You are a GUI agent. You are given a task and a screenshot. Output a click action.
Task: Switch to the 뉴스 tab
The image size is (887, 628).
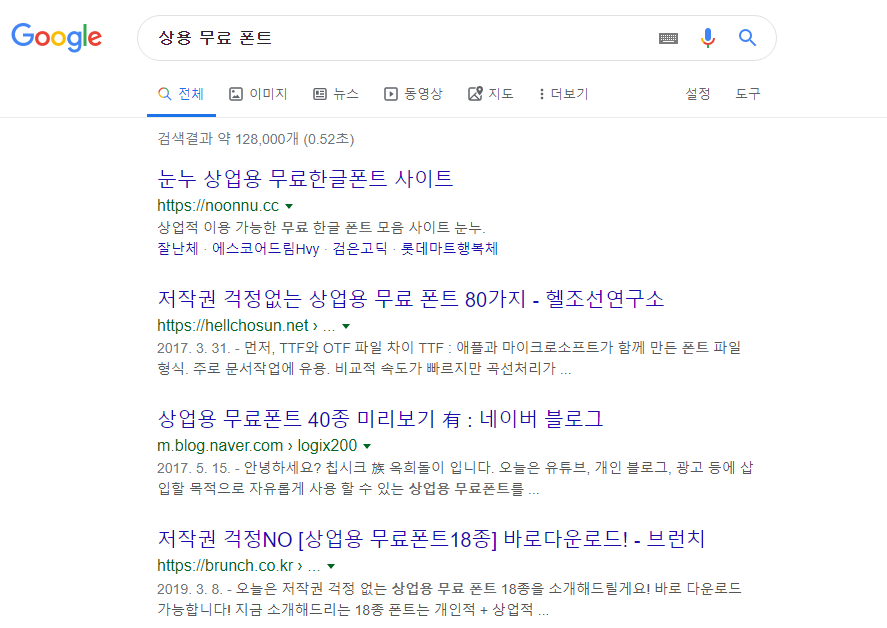336,94
